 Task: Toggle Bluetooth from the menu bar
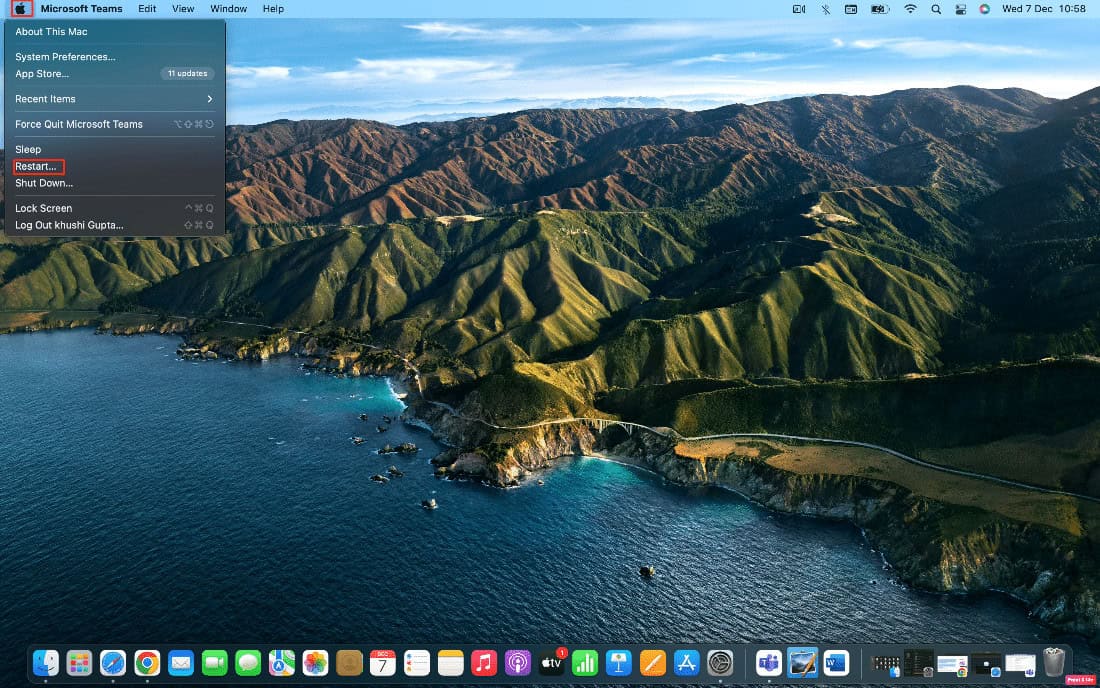pyautogui.click(x=824, y=8)
